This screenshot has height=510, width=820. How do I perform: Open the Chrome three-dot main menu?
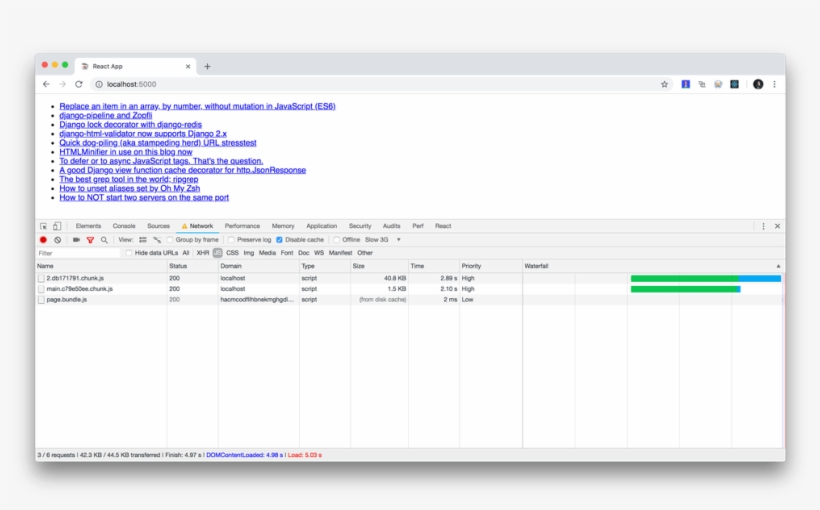click(774, 84)
